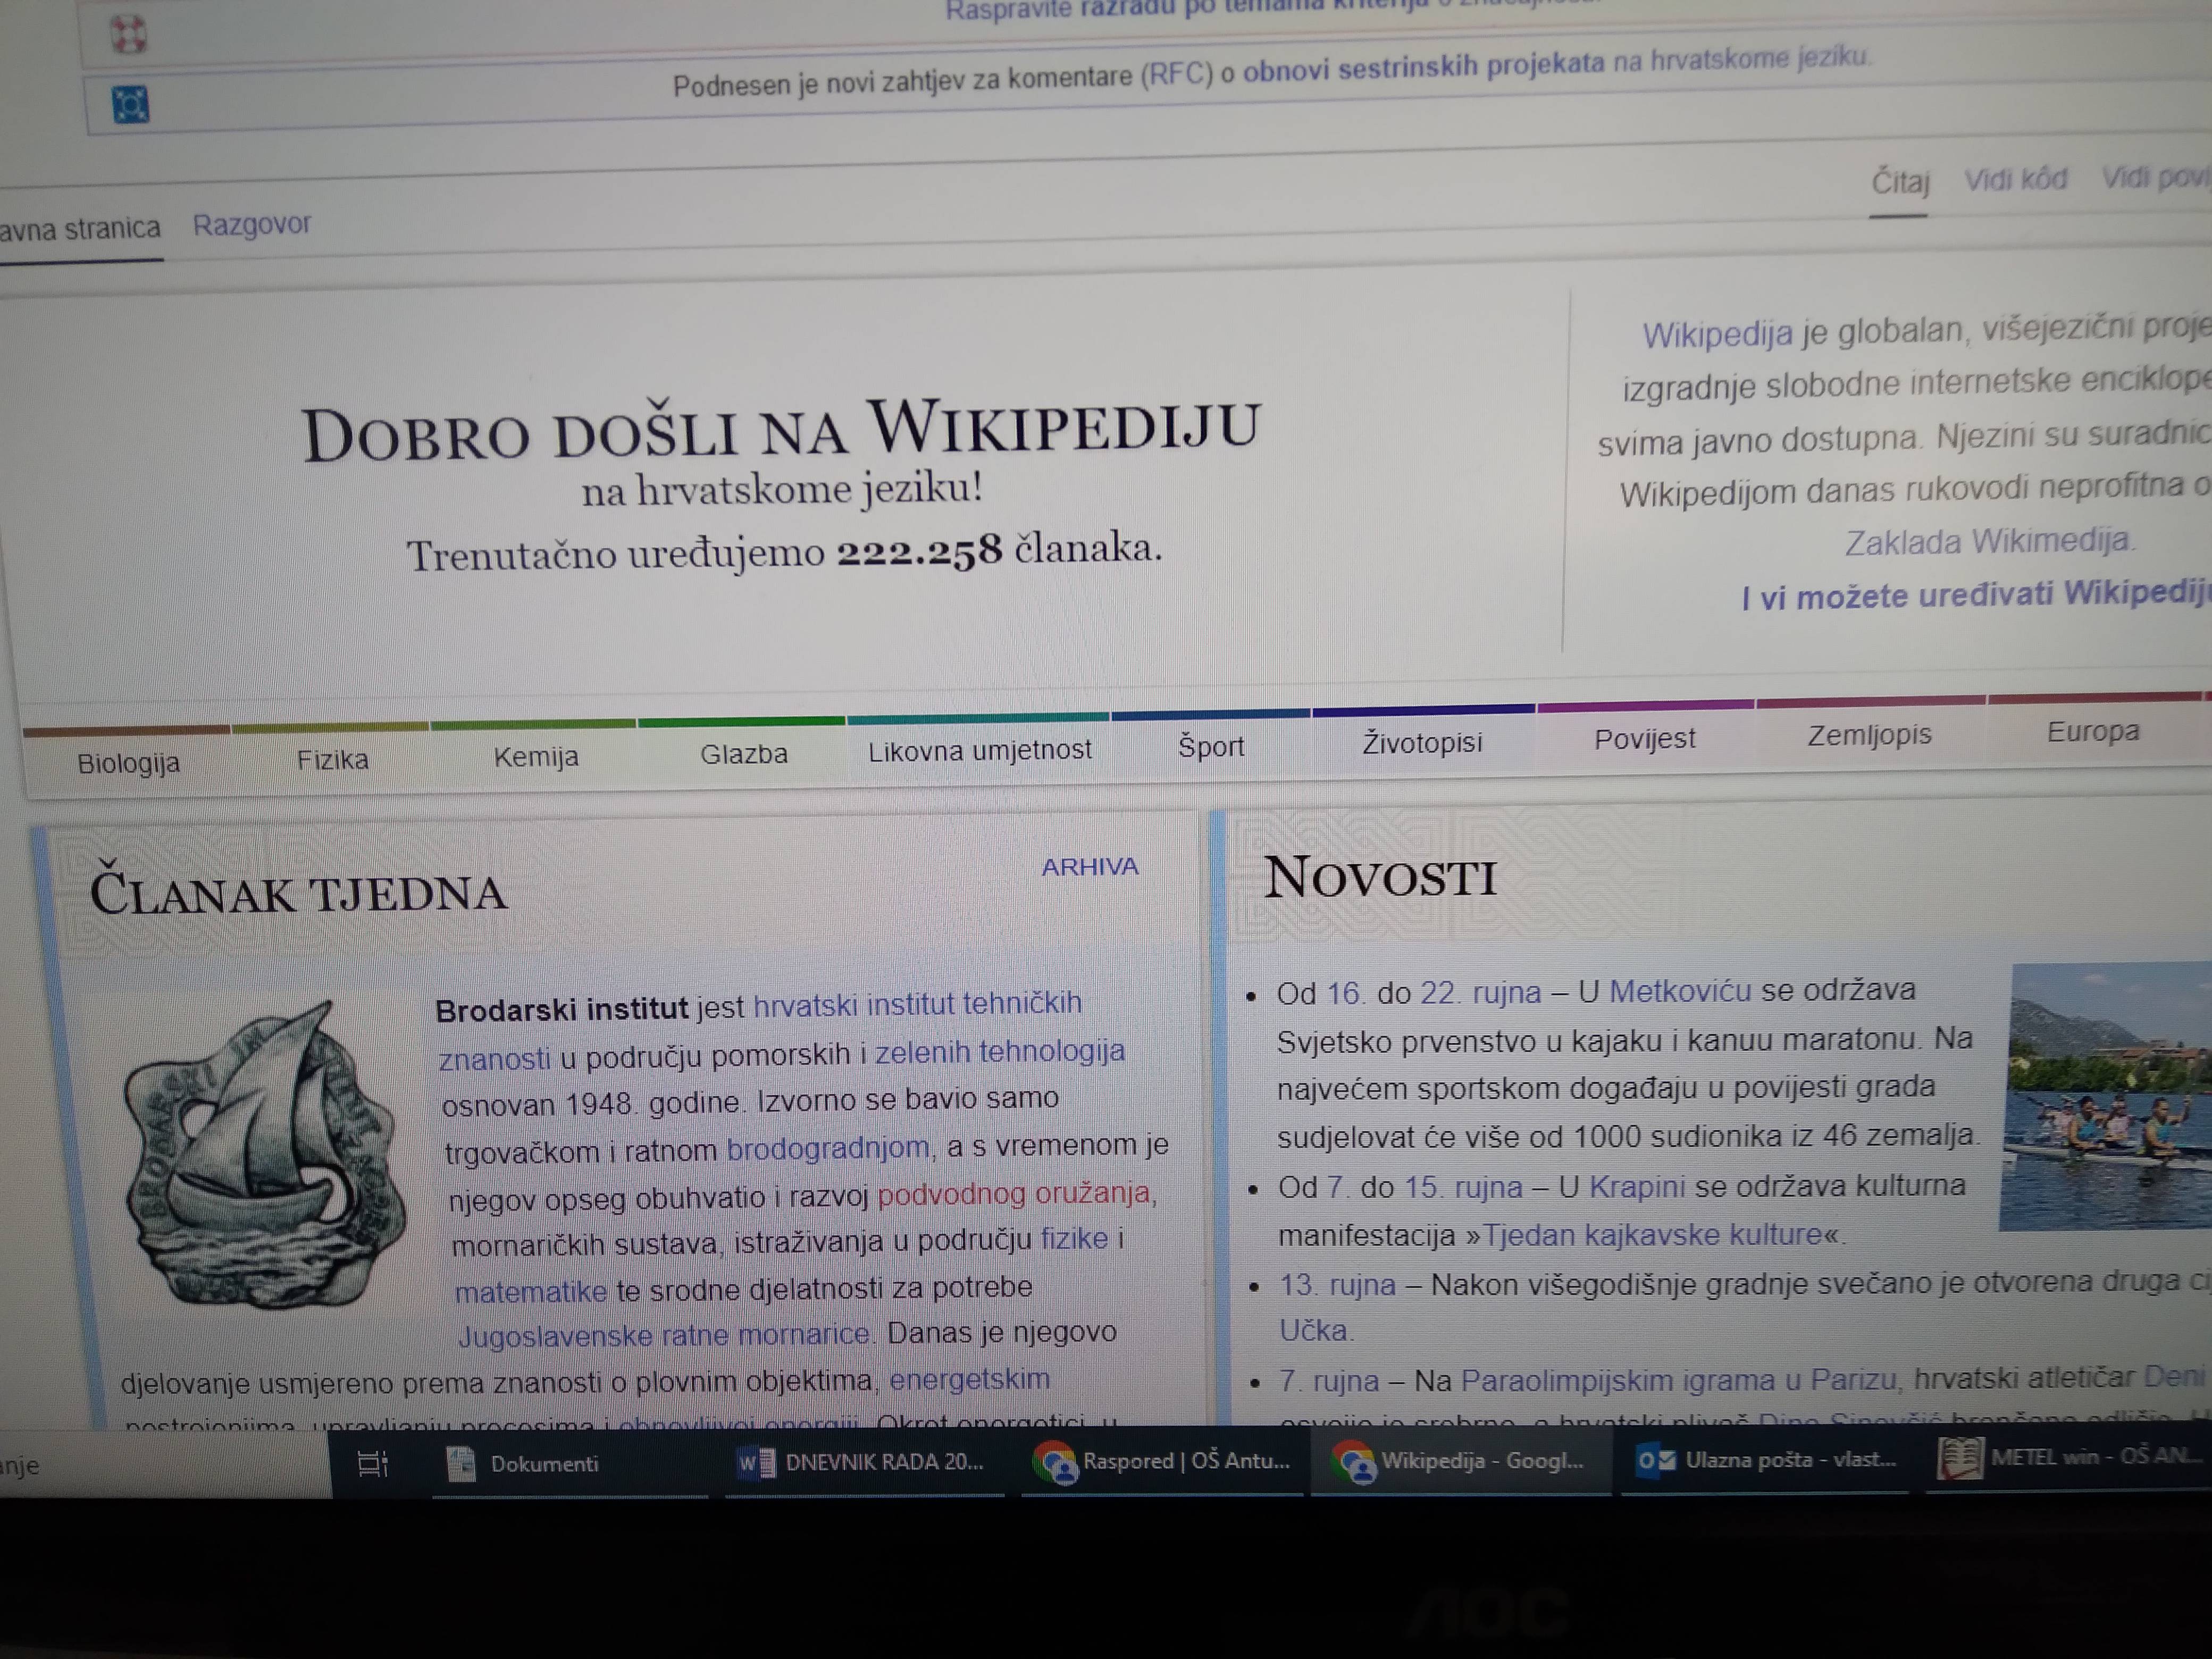Open the Wikipedija link in intro text
2212x1659 pixels.
pos(1717,334)
